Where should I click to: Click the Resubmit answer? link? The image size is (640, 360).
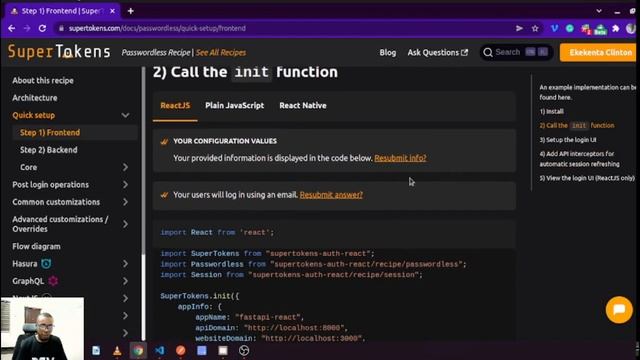331,195
